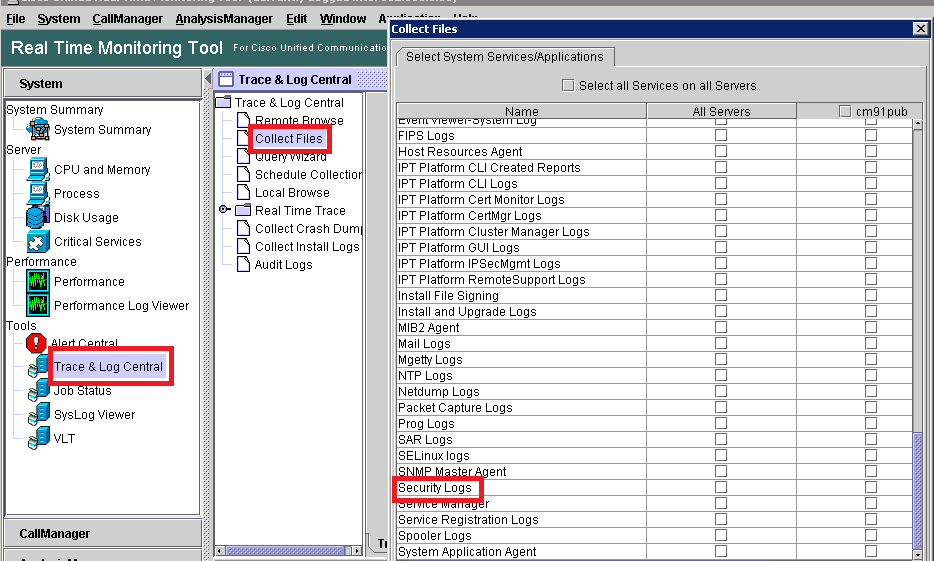The image size is (934, 561).
Task: Check Packet Capture Logs for cm91pub
Action: pyautogui.click(x=871, y=407)
